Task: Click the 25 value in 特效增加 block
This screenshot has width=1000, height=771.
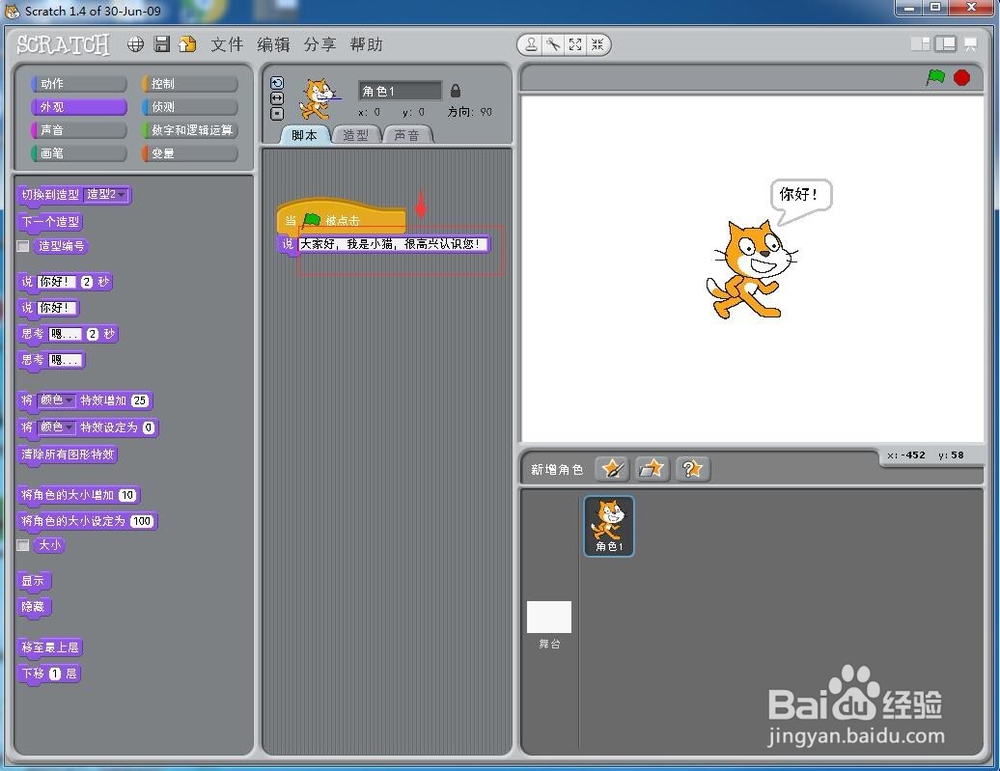Action: pos(140,400)
